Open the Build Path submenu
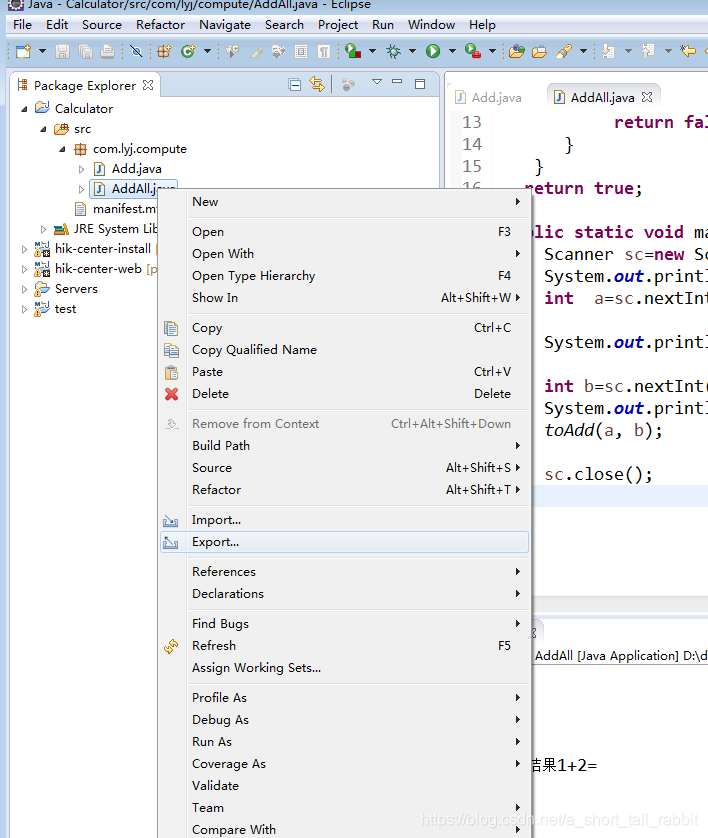The width and height of the screenshot is (708, 838). click(345, 446)
